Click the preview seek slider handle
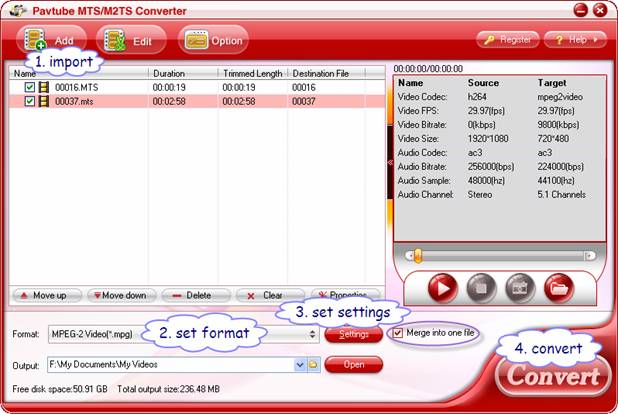Viewport: 618px width, 414px height. (x=418, y=255)
